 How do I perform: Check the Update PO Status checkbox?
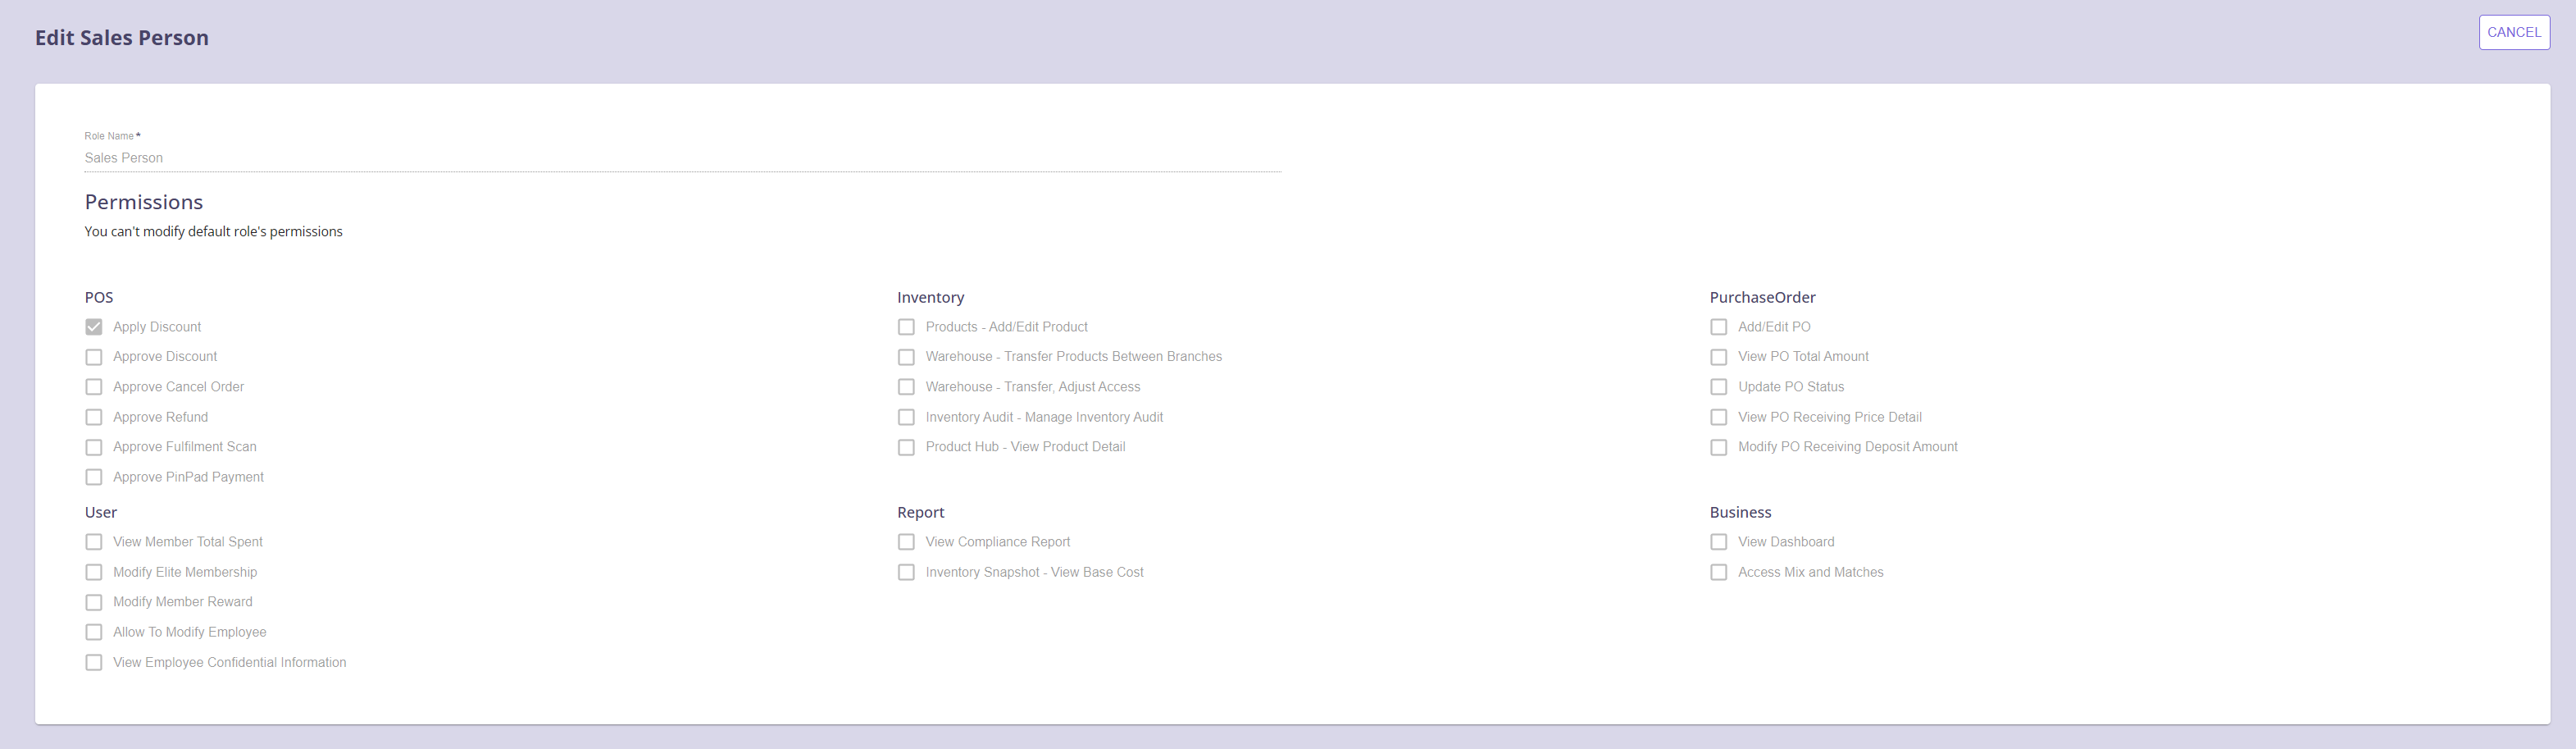click(1719, 387)
